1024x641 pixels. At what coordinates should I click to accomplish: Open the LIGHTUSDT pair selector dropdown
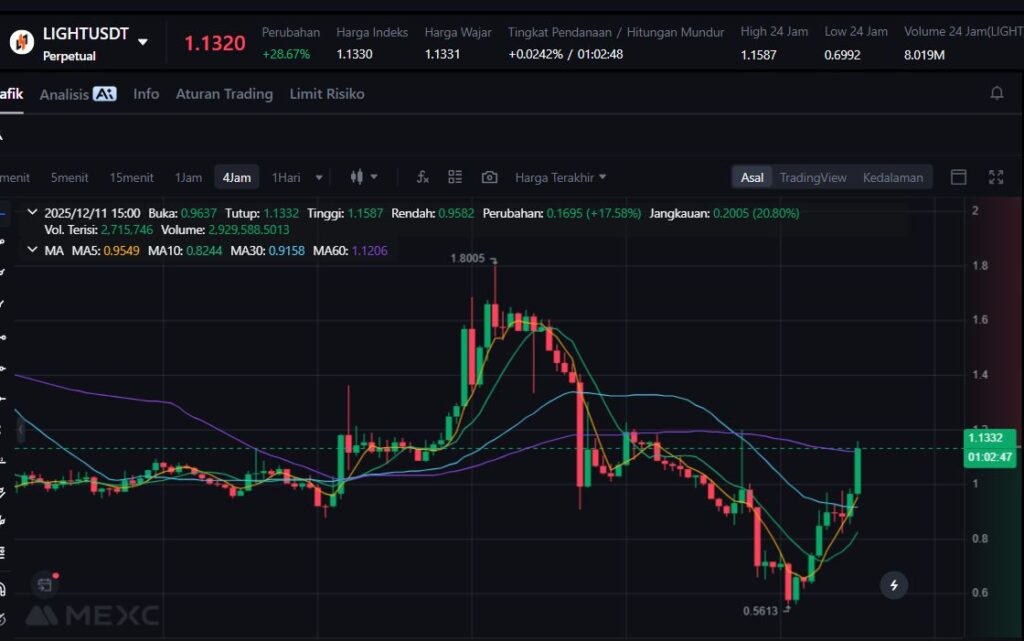pyautogui.click(x=143, y=42)
